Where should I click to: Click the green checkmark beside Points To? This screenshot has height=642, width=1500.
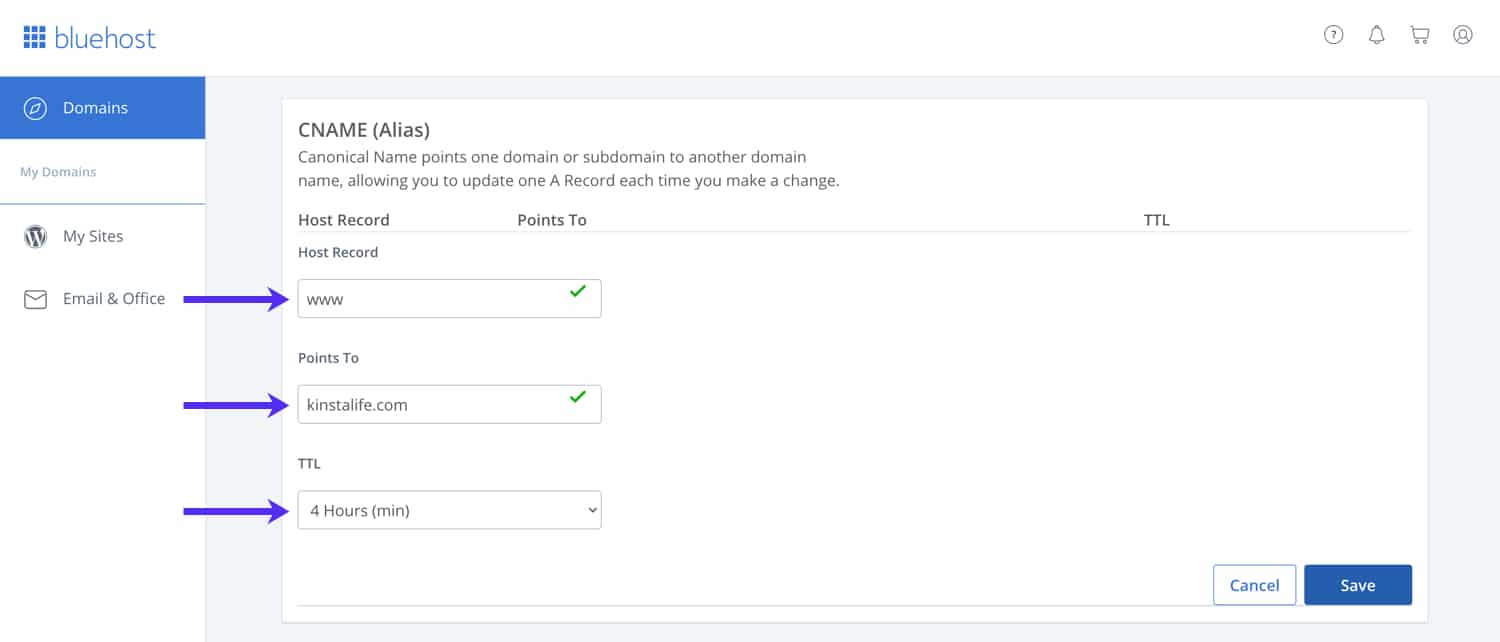tap(577, 397)
